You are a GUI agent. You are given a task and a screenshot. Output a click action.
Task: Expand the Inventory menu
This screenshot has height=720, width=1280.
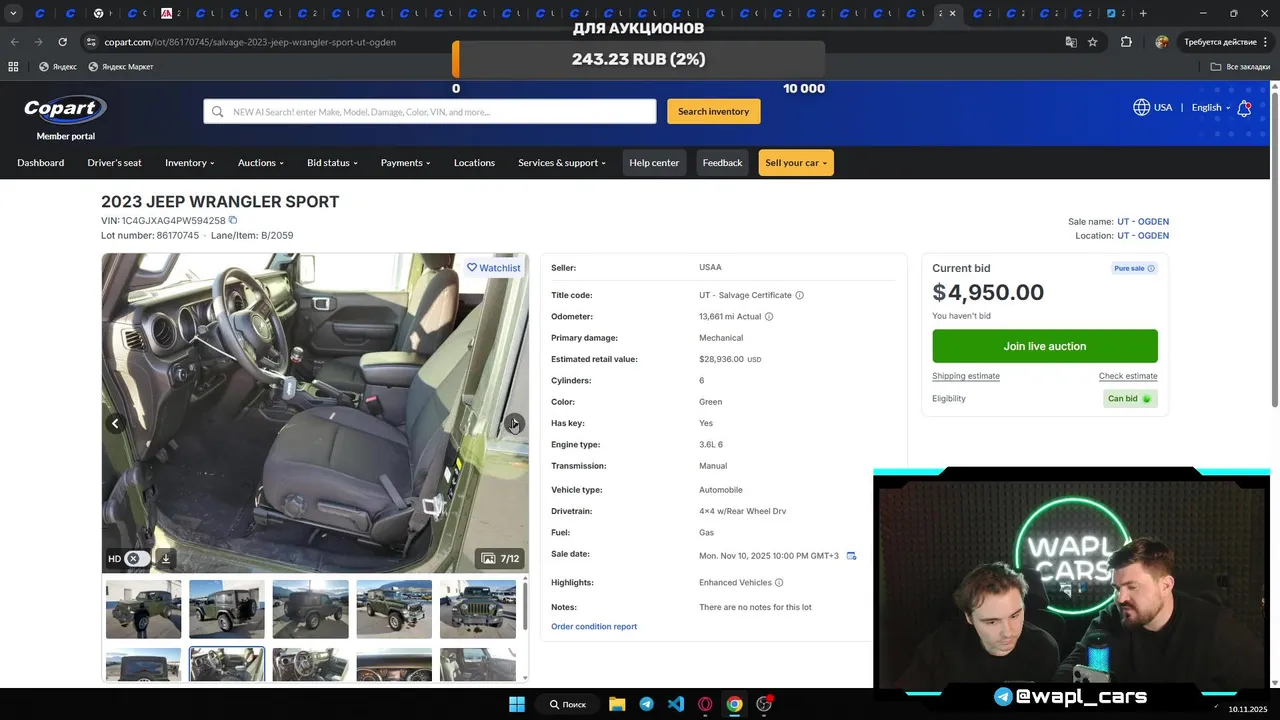pos(190,163)
